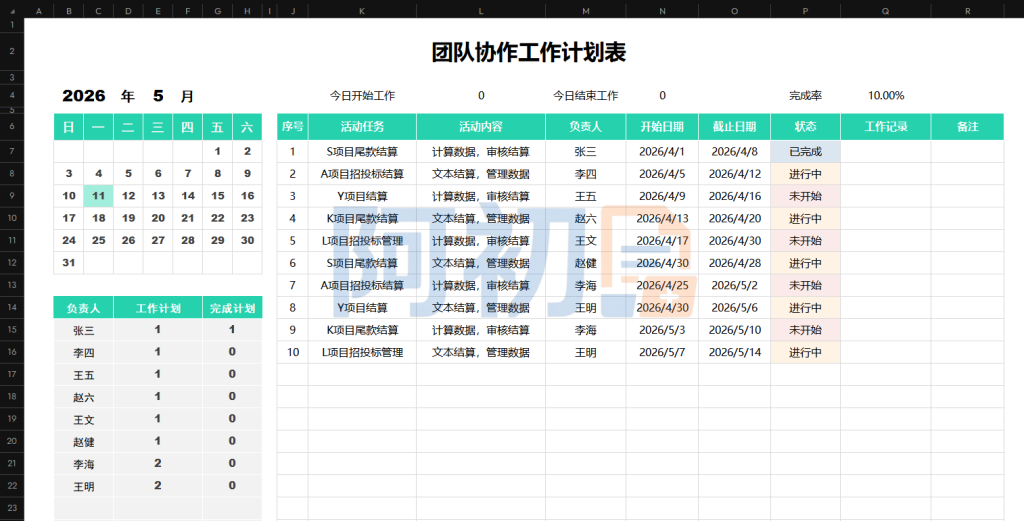The width and height of the screenshot is (1024, 521).
Task: Click summary header 完成计划
Action: (x=232, y=308)
